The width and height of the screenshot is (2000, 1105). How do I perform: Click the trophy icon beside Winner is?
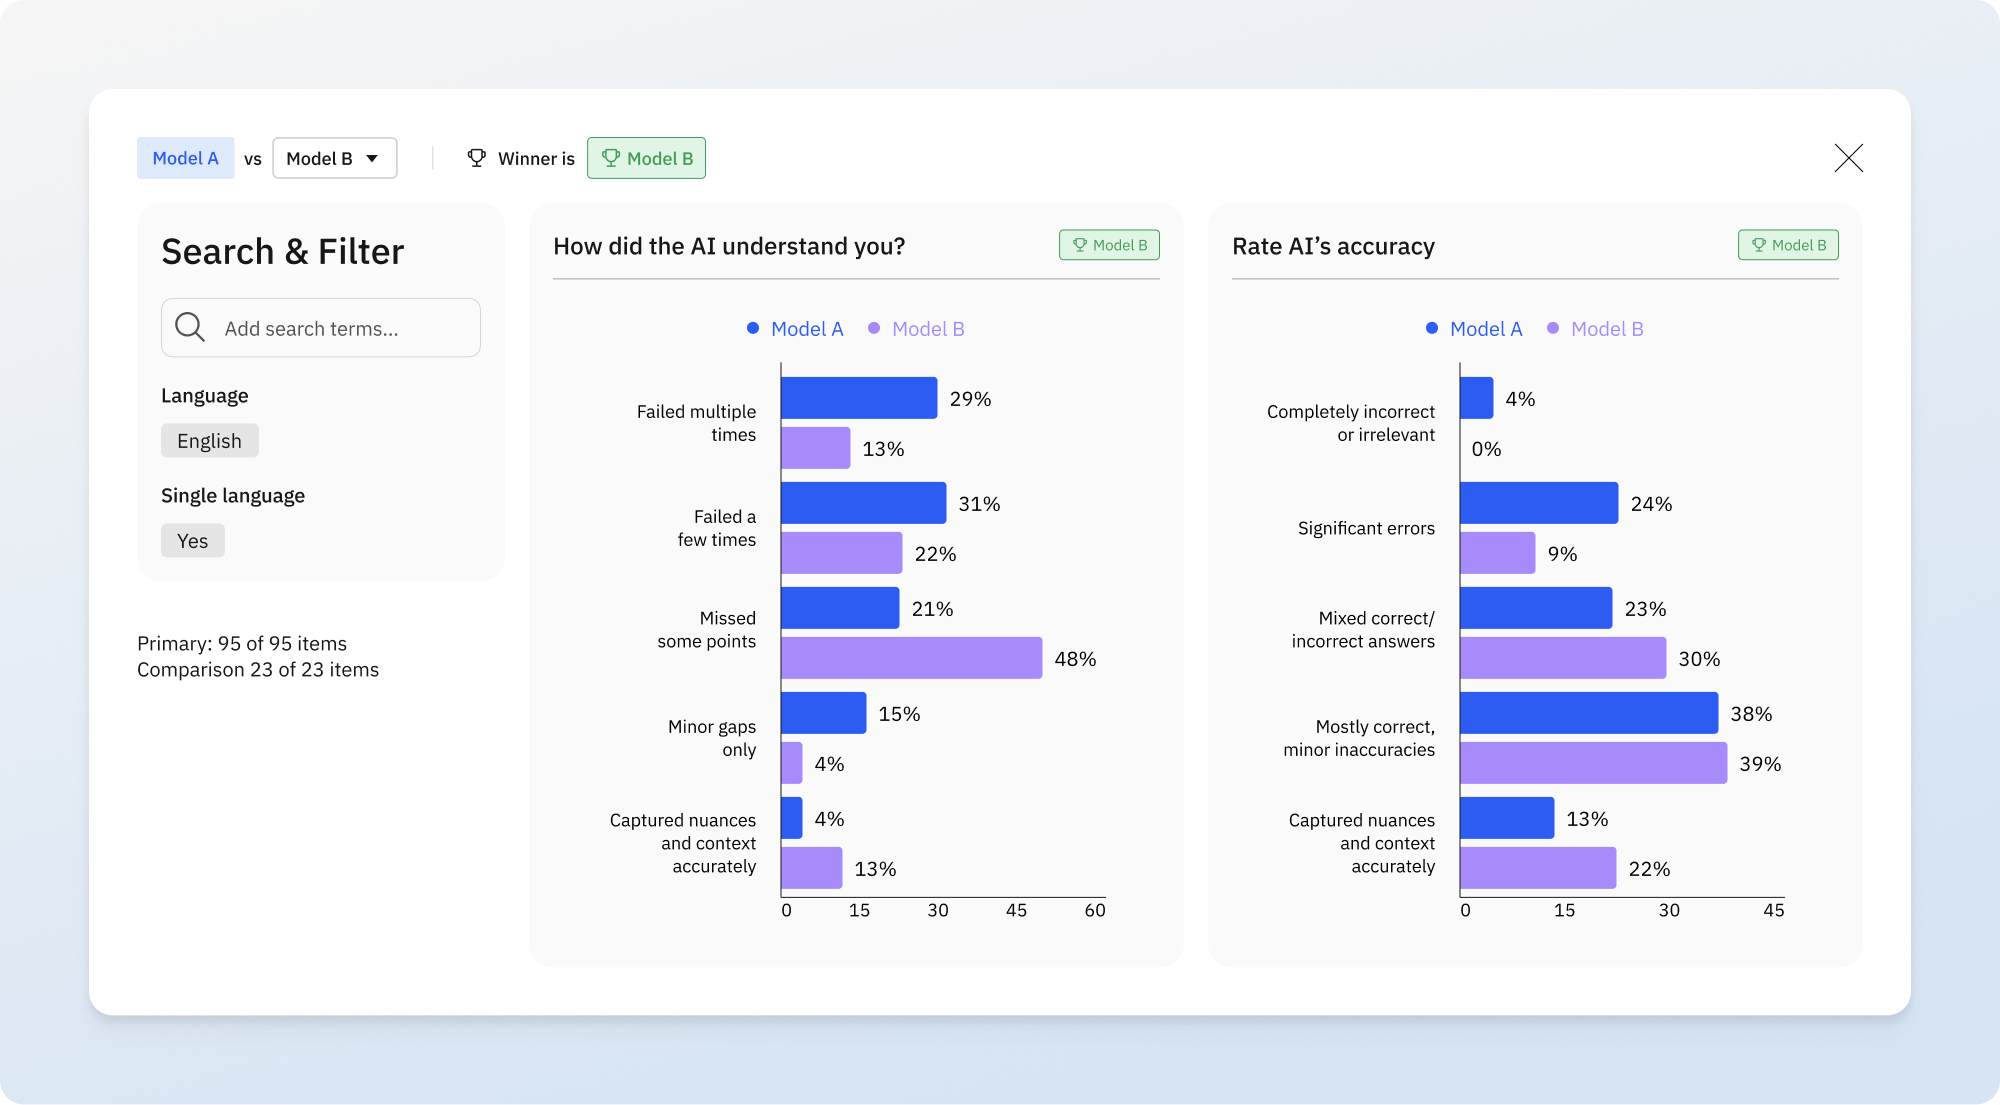click(477, 158)
